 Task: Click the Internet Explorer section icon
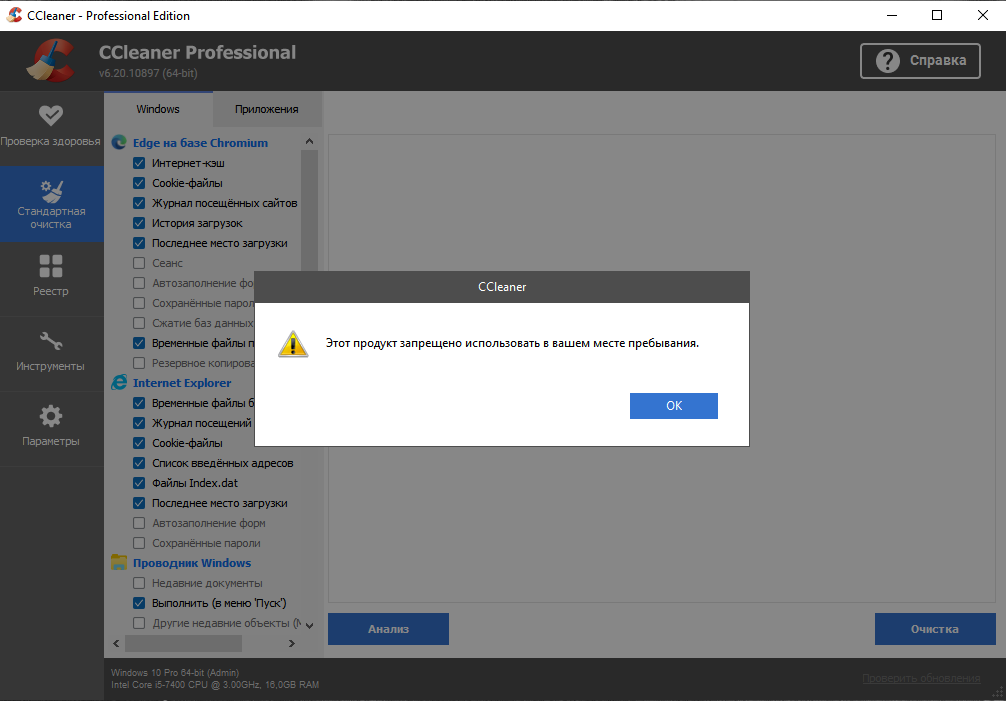(x=119, y=383)
